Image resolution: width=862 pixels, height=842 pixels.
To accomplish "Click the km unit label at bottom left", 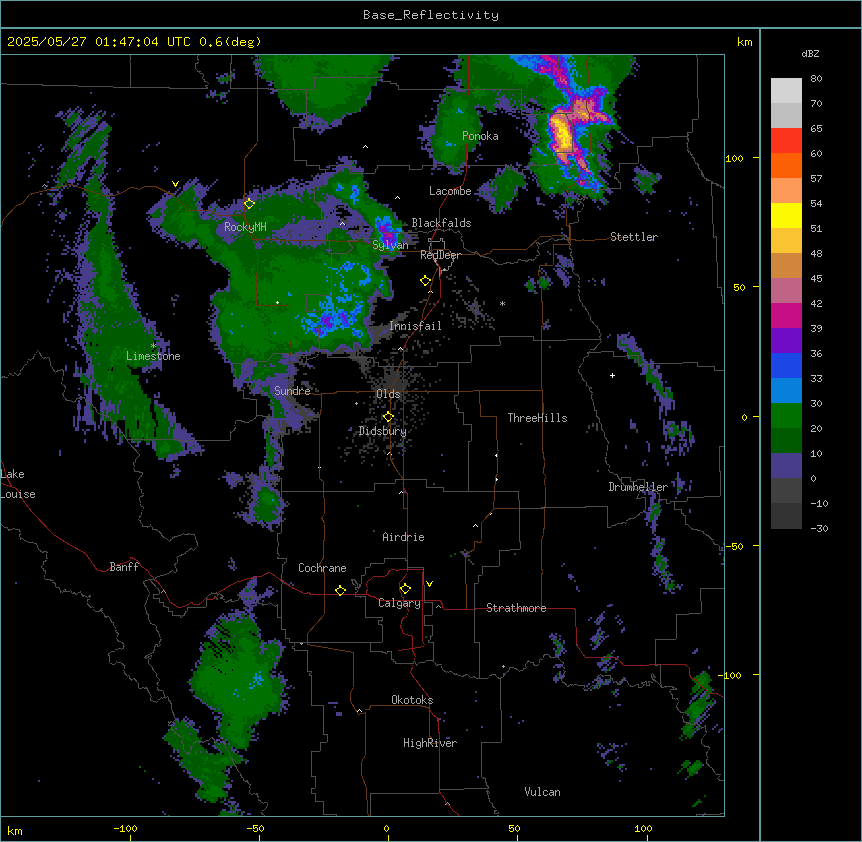I will tap(15, 830).
